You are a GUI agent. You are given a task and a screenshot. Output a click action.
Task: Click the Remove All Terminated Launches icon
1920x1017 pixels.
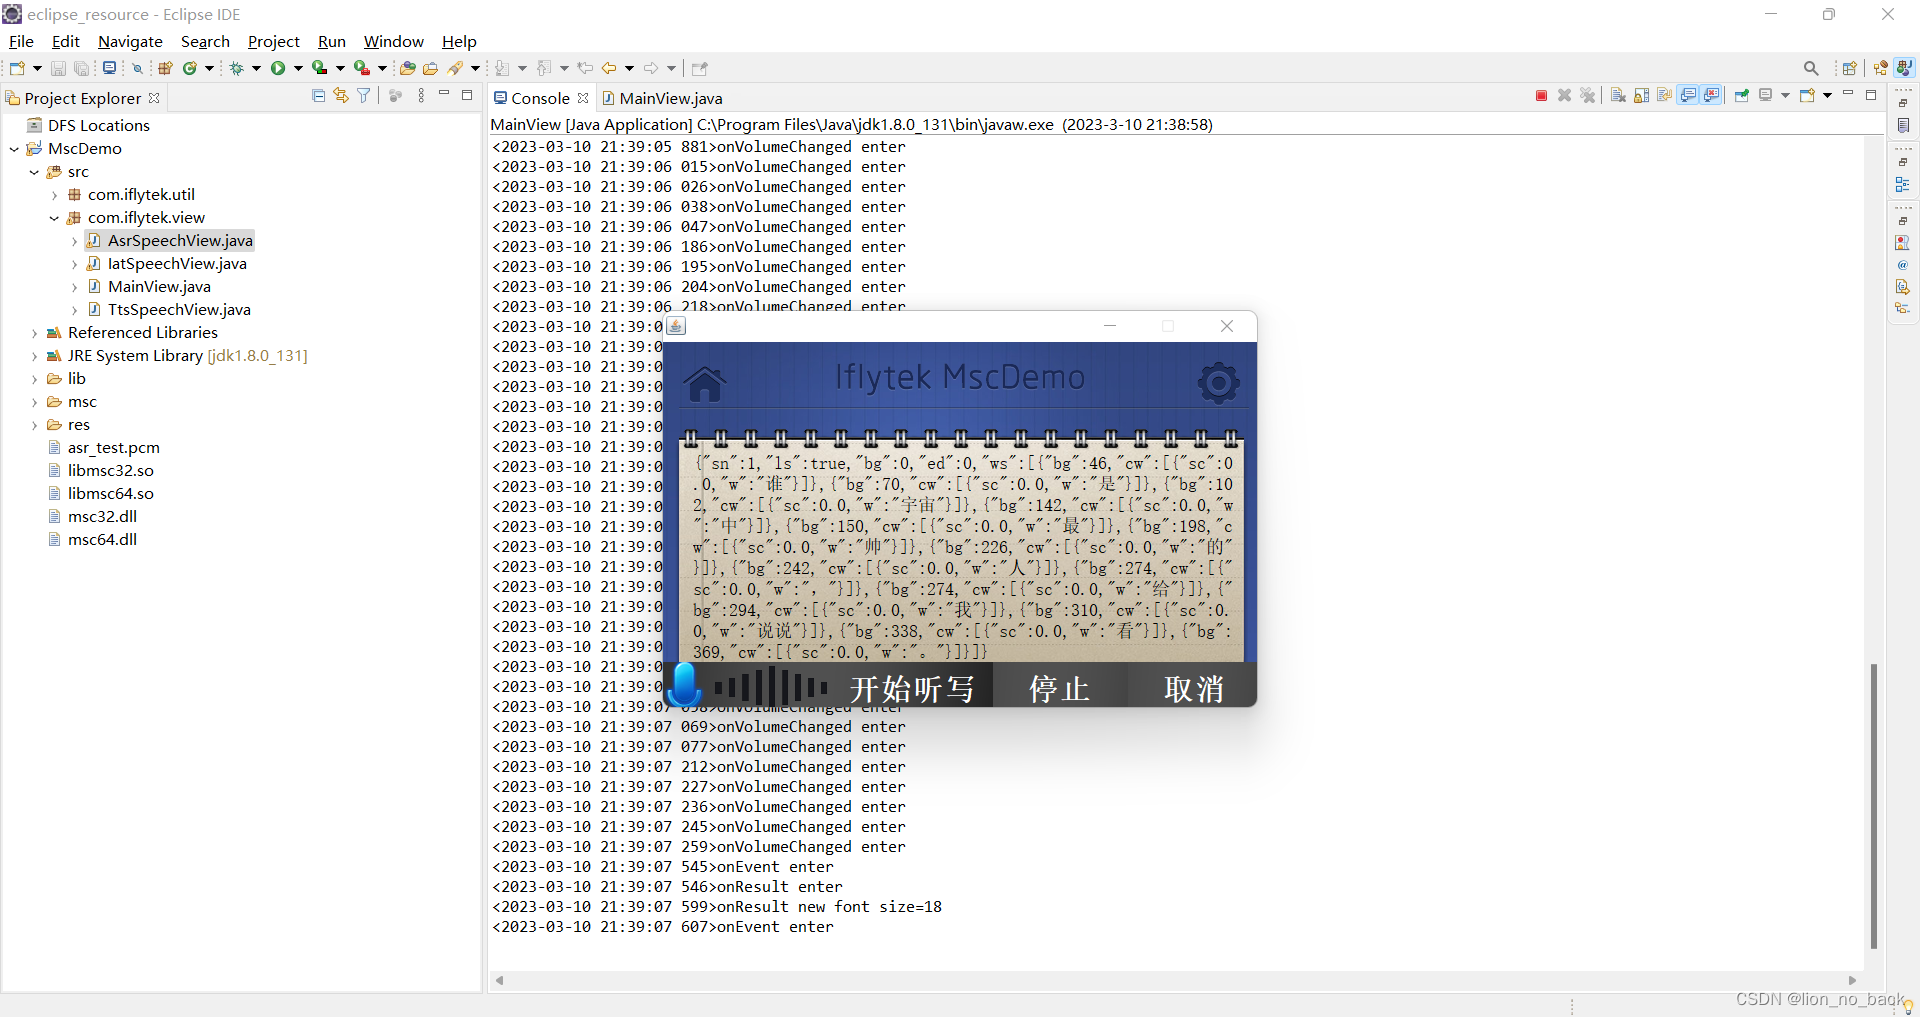(x=1587, y=96)
